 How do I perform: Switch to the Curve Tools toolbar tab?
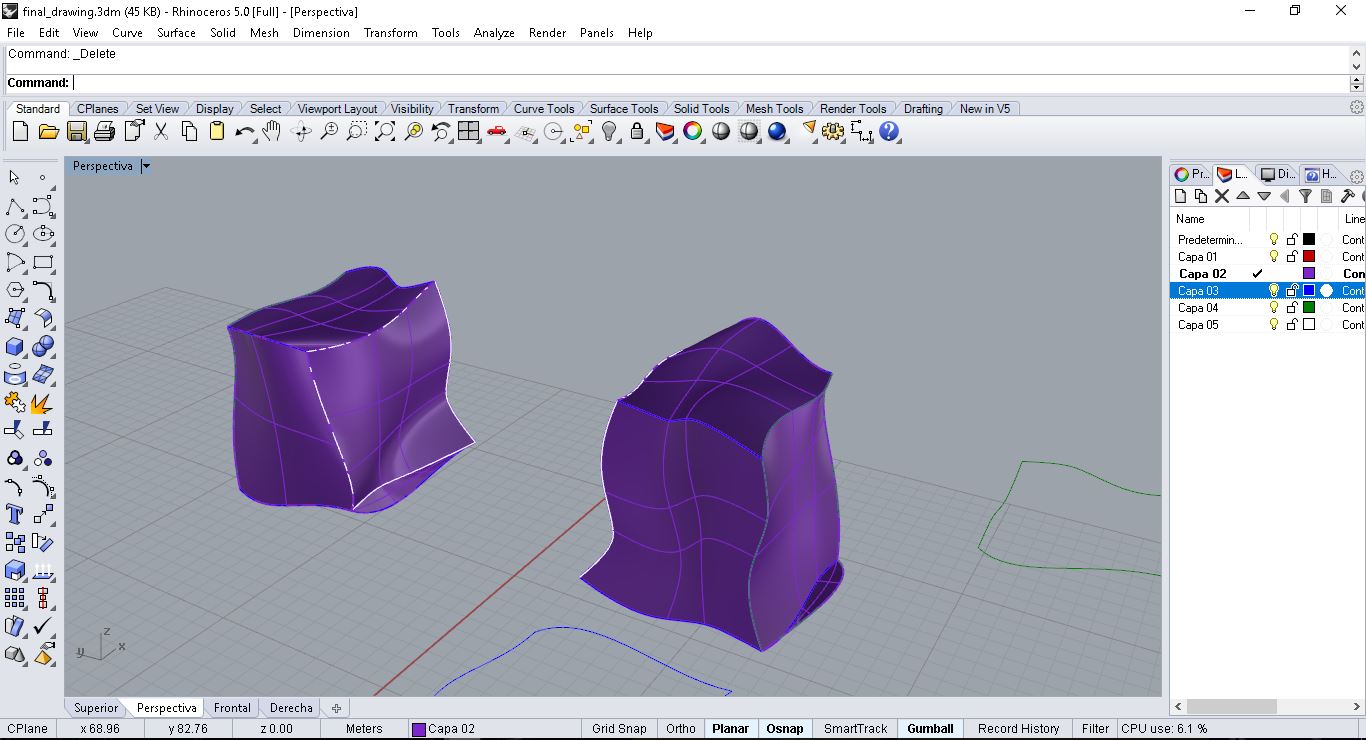tap(544, 109)
